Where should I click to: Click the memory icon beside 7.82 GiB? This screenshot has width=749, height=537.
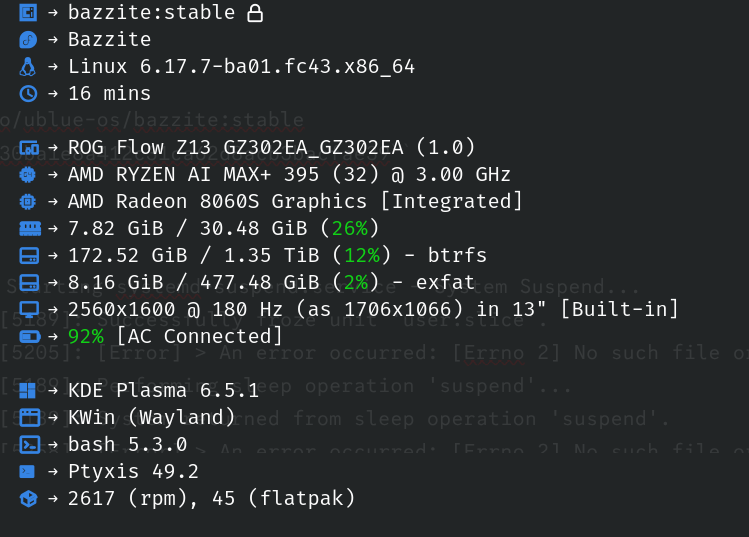tap(27, 229)
